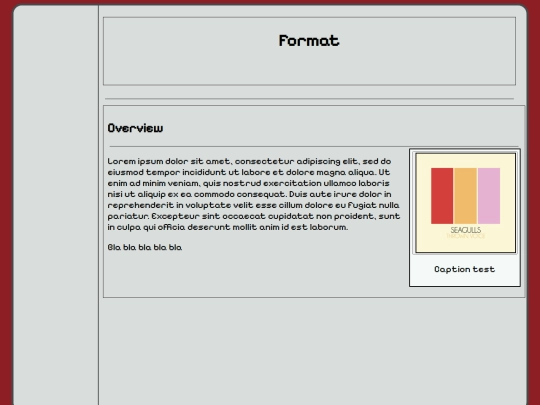Click the Lorem ipsum paragraph text
Screen dimensions: 540x405
(254, 194)
